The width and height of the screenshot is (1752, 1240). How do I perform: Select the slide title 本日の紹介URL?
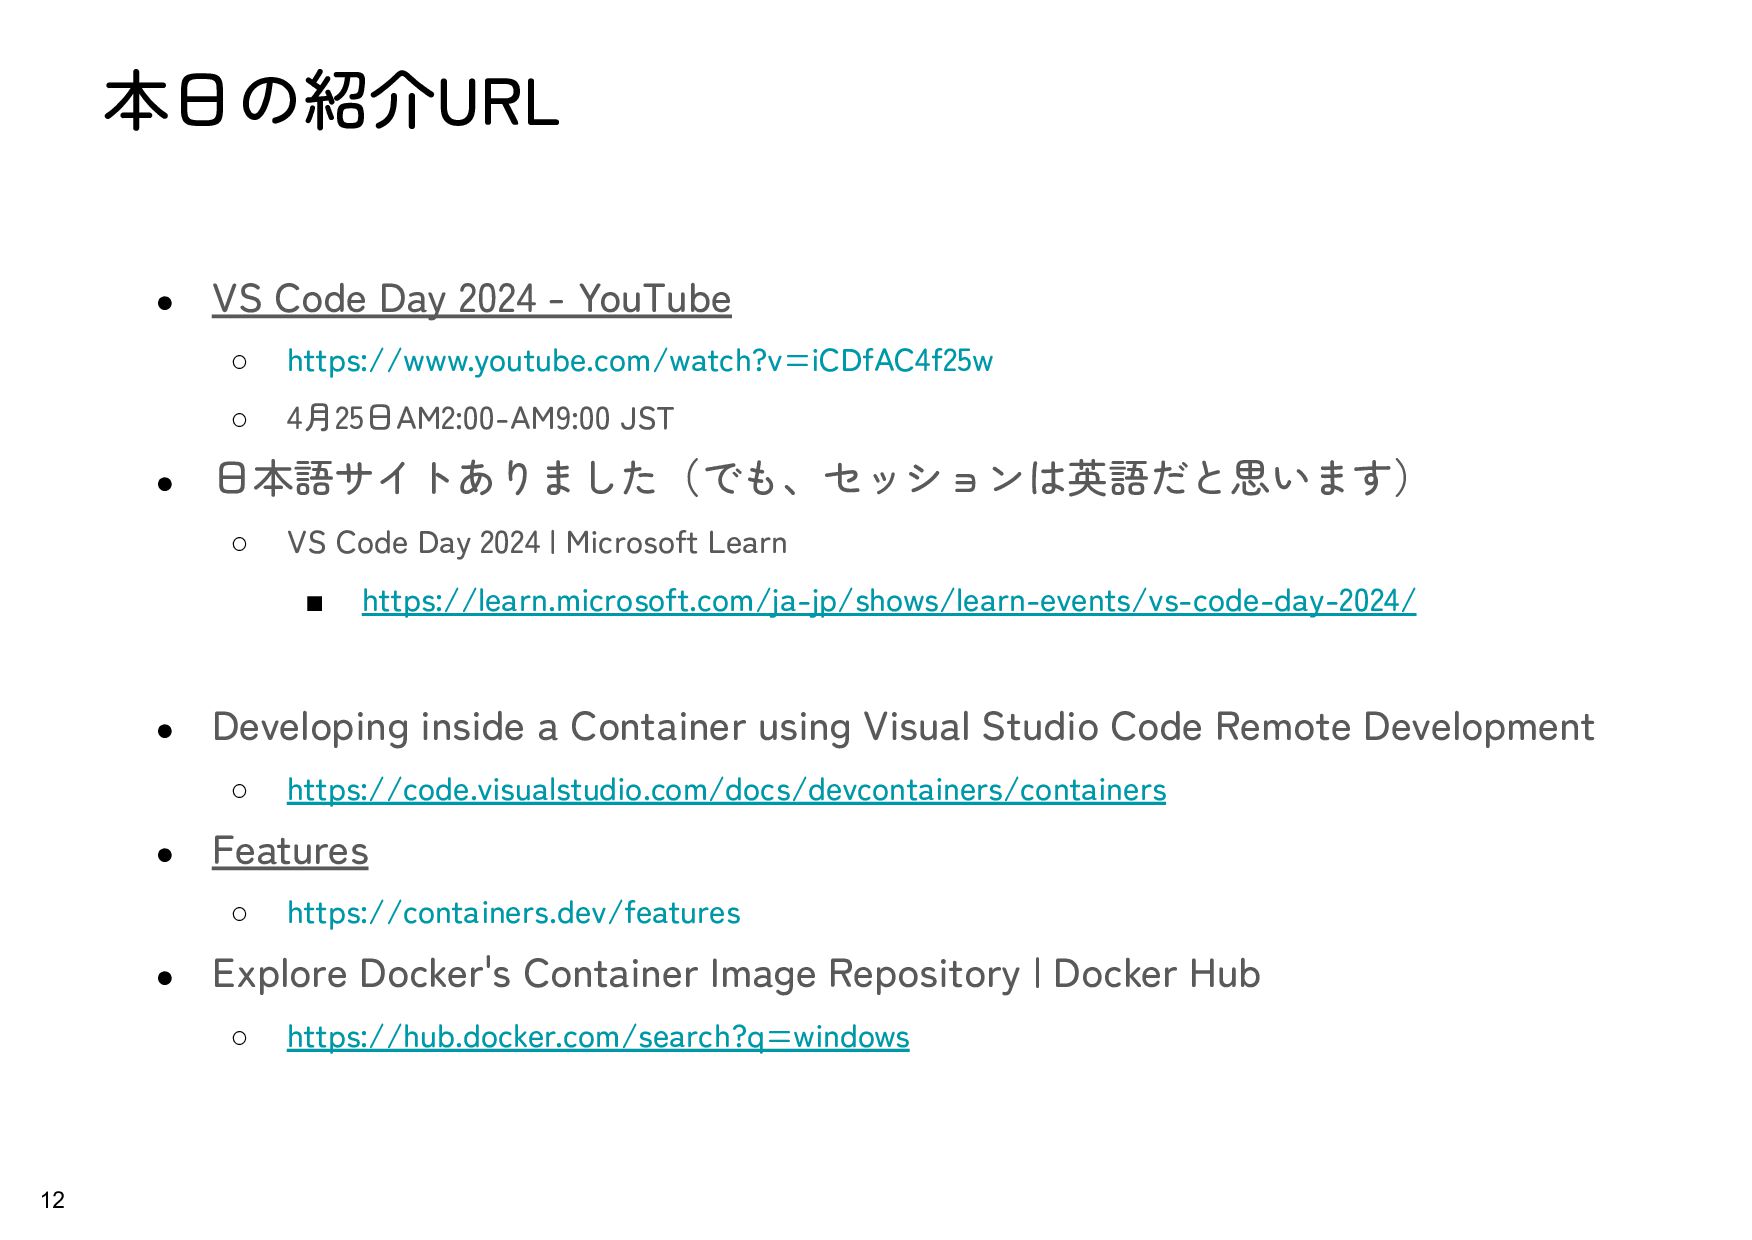[x=331, y=101]
